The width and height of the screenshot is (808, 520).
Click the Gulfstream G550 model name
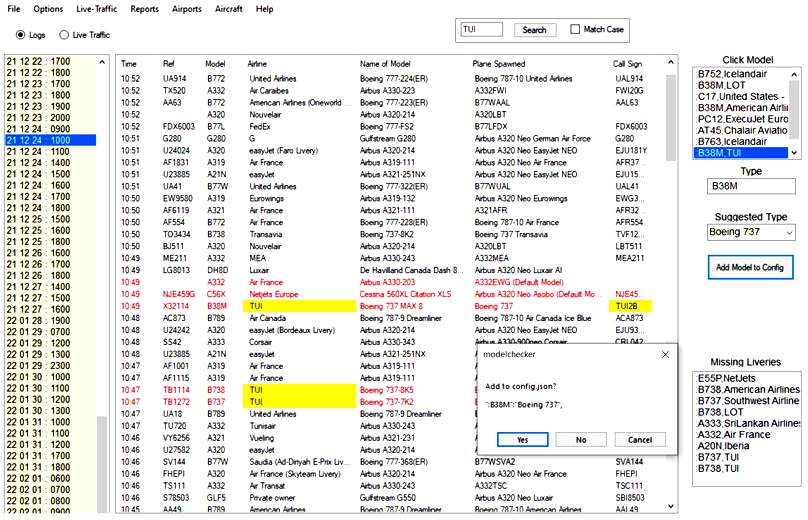coord(388,498)
